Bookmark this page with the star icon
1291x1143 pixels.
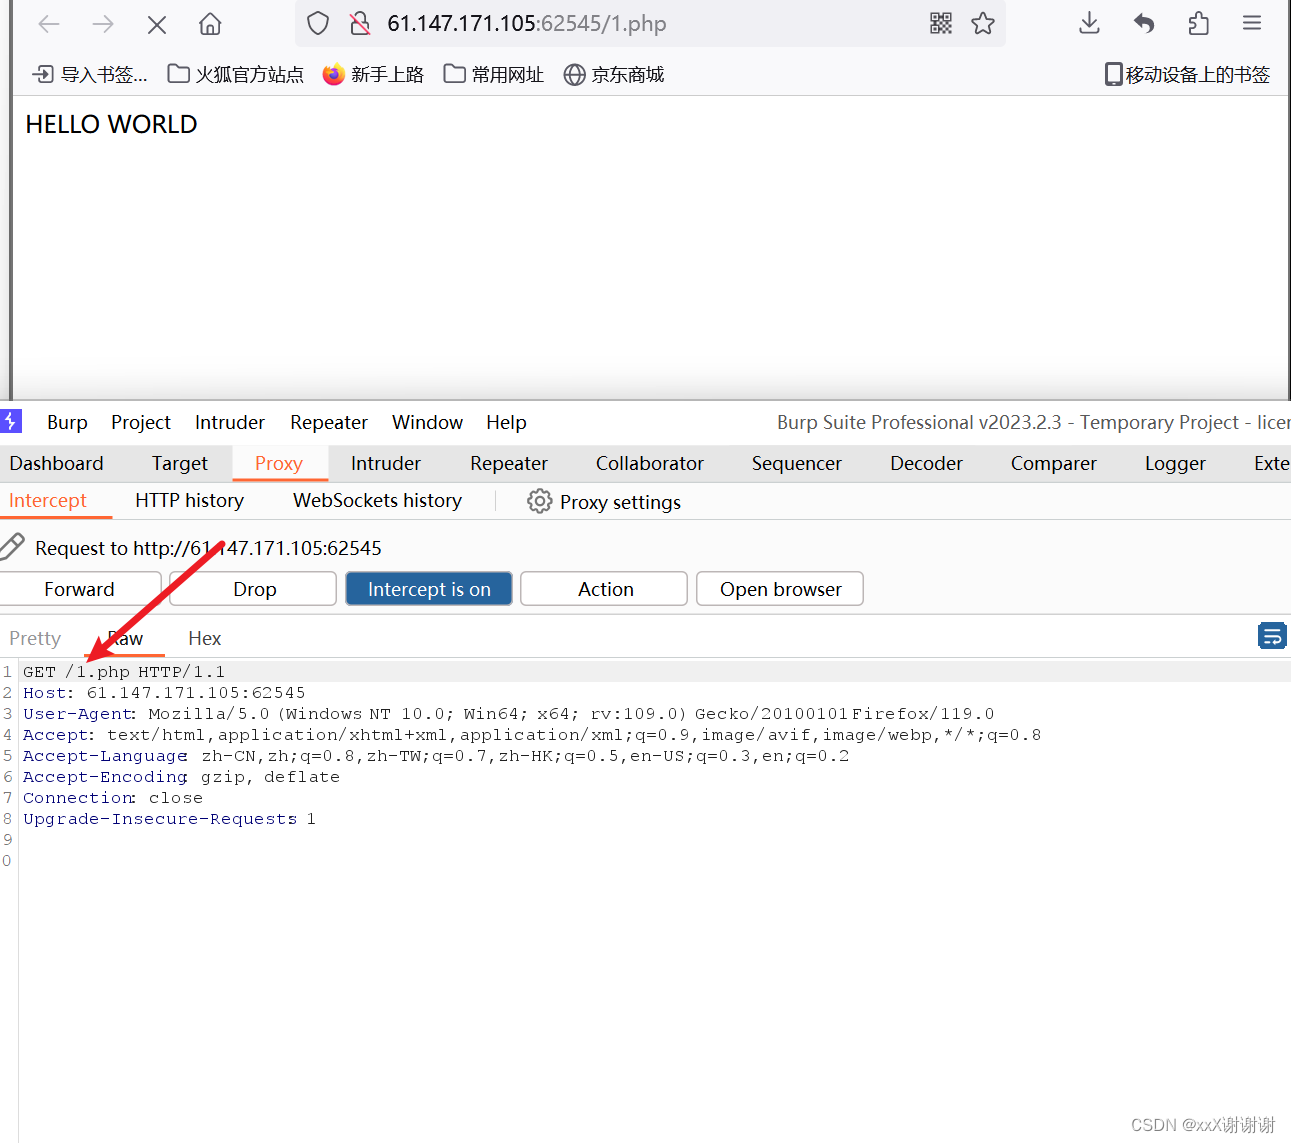tap(983, 23)
